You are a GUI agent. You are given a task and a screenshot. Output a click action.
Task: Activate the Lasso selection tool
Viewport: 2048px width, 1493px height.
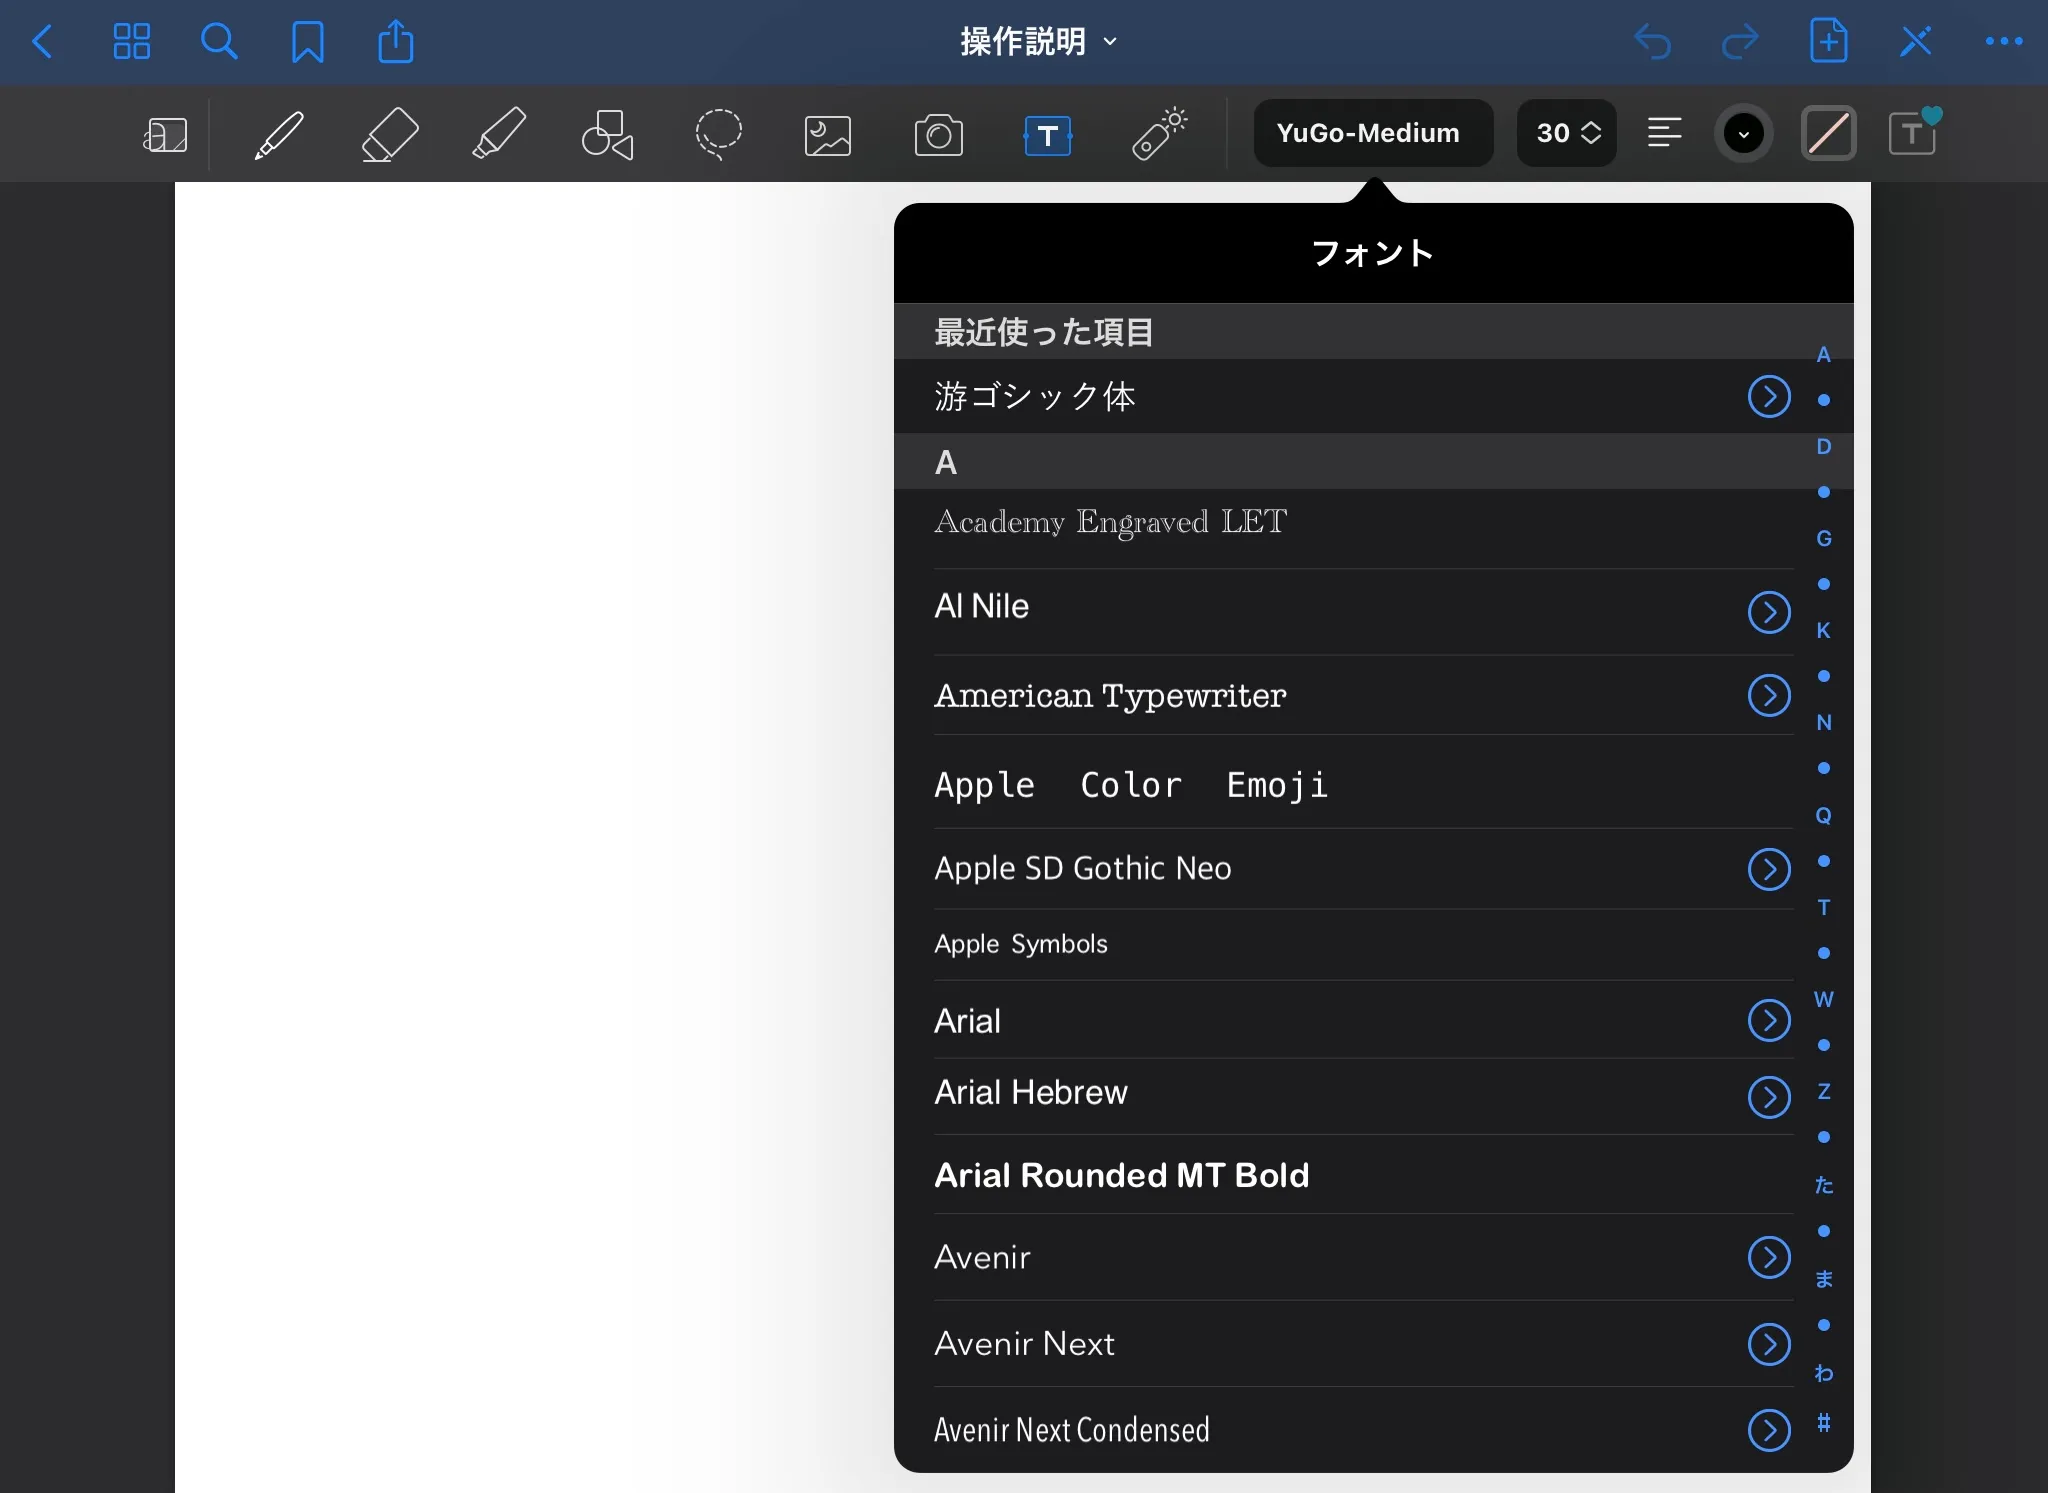718,134
